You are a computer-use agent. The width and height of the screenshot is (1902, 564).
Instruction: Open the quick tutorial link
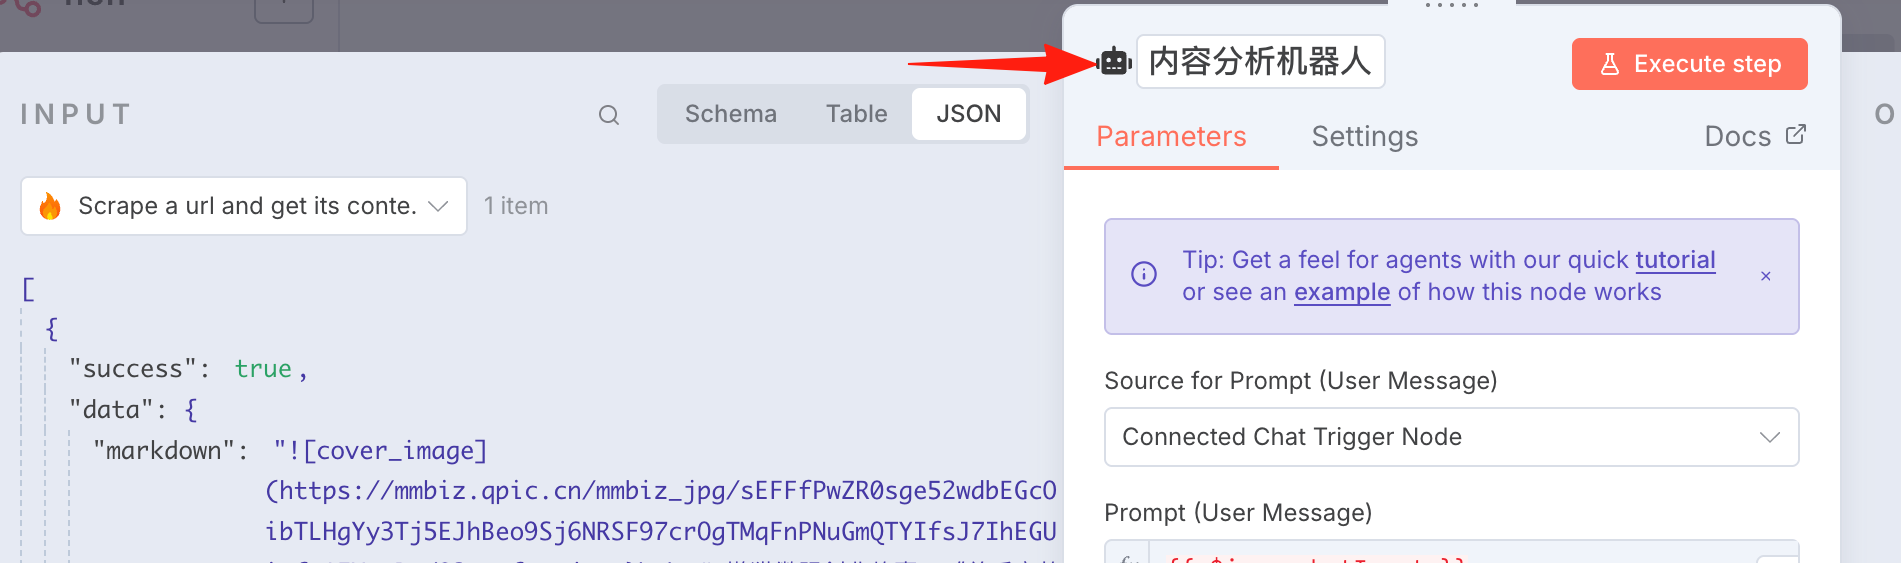(1675, 260)
